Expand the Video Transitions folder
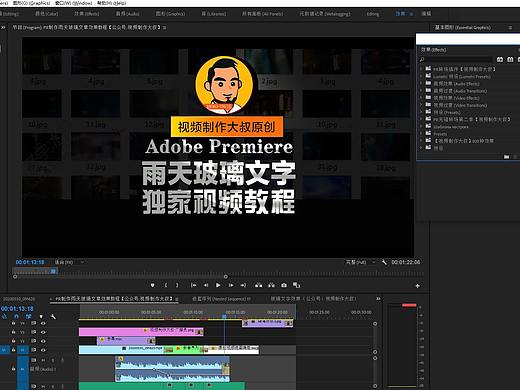 pyautogui.click(x=421, y=105)
